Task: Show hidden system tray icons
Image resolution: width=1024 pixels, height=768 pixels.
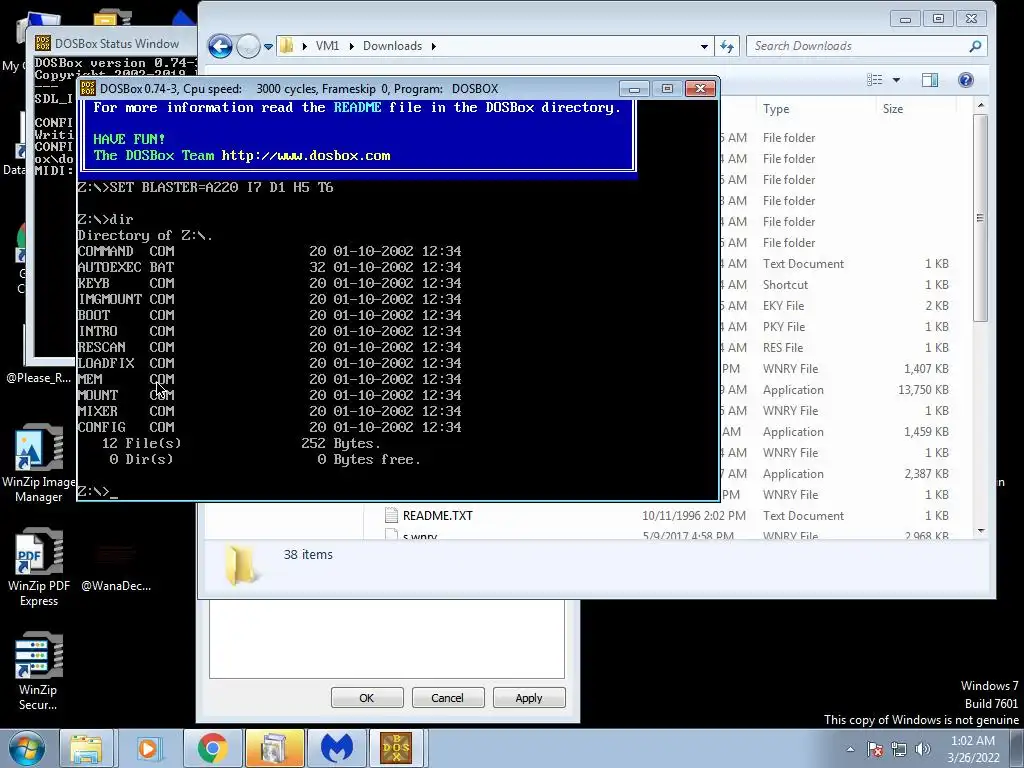Action: pyautogui.click(x=850, y=749)
